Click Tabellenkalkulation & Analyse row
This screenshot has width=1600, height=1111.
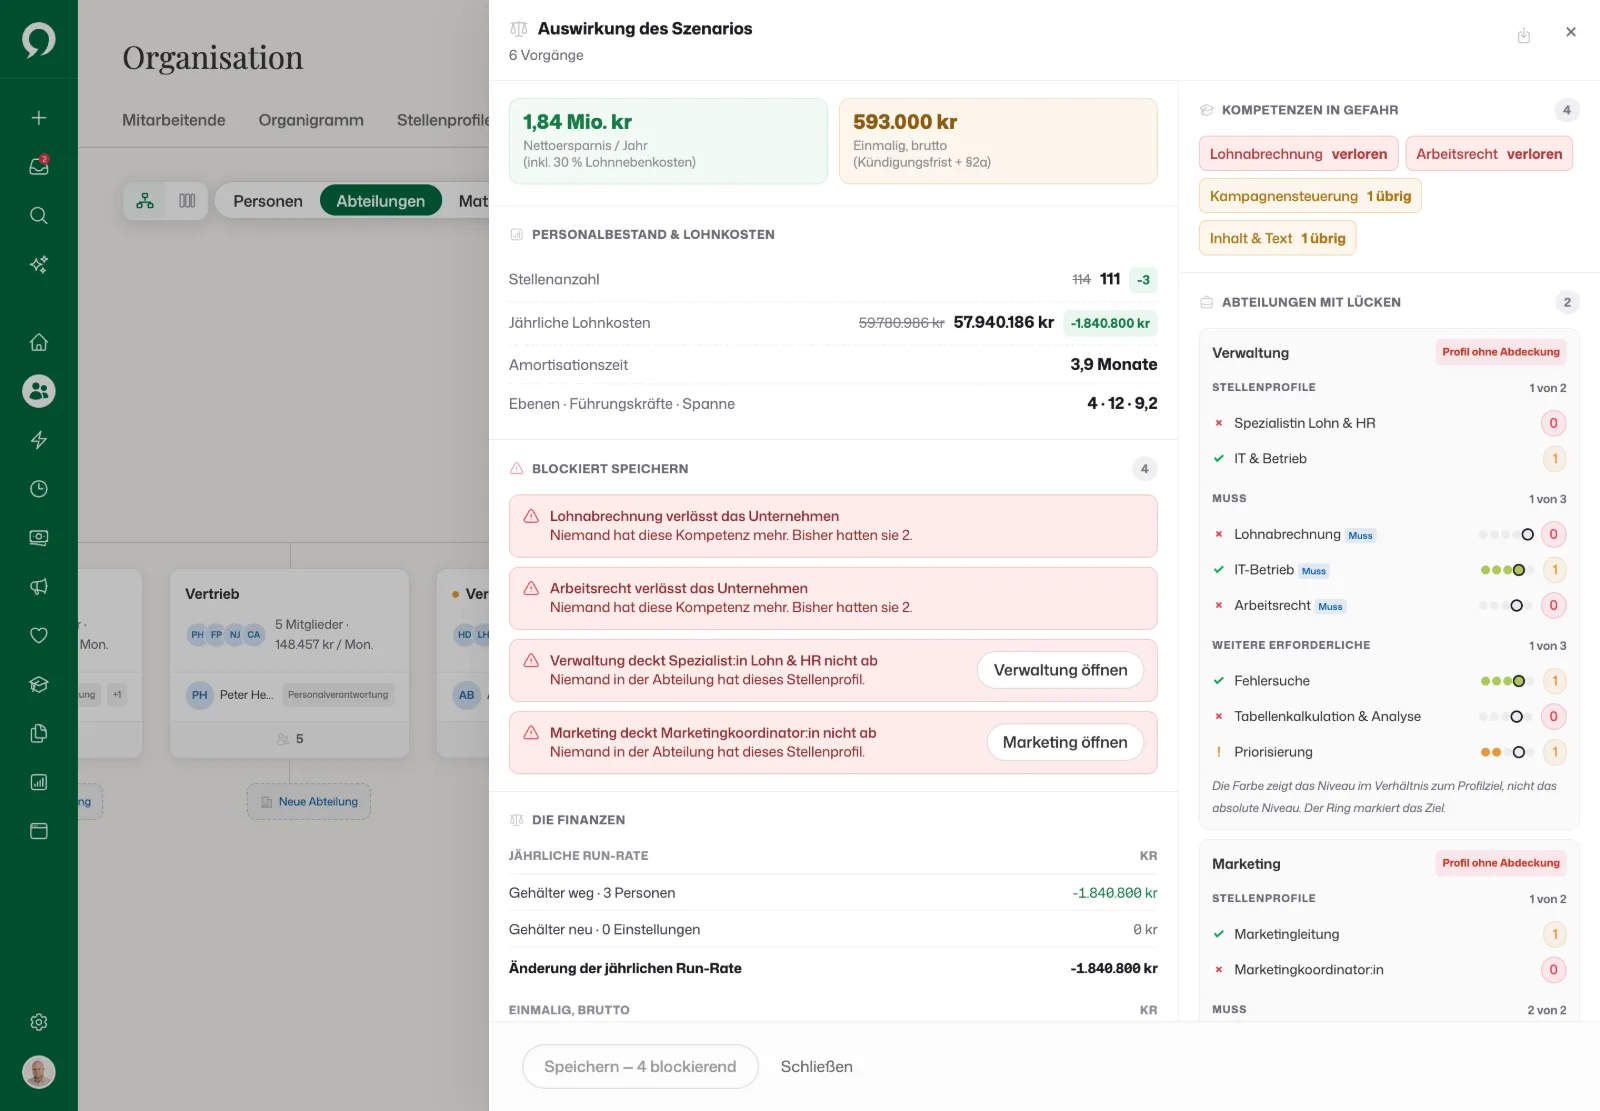pos(1389,717)
